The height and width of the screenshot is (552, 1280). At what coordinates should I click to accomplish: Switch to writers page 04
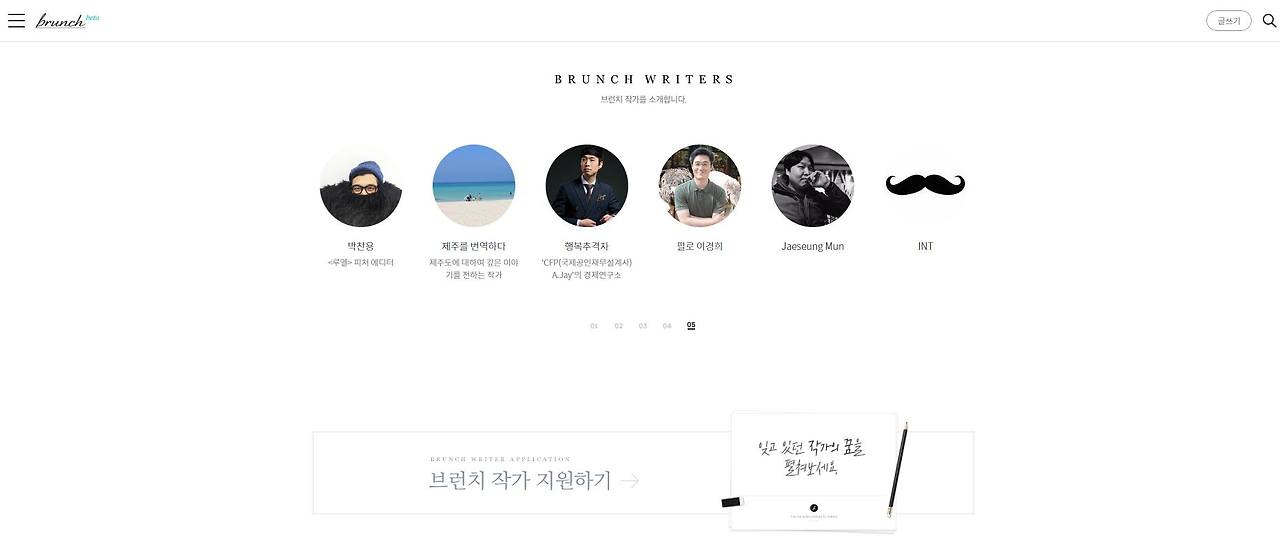pos(667,326)
